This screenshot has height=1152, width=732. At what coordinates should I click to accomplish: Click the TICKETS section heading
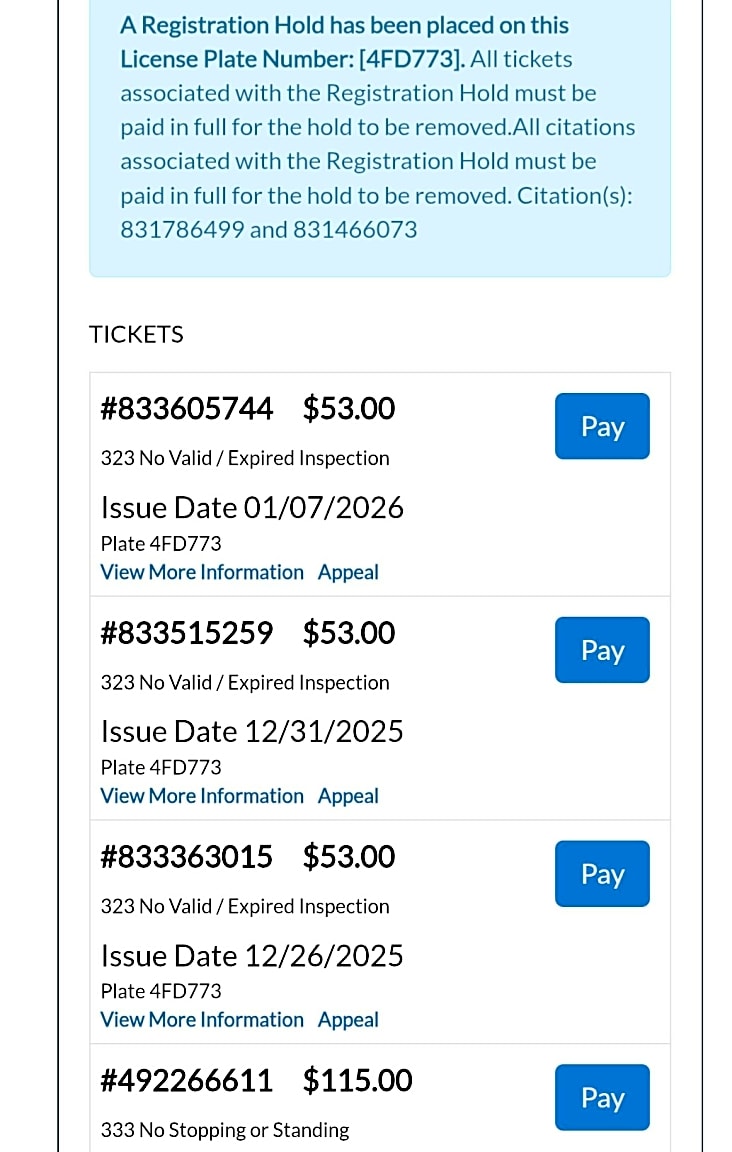coord(137,335)
